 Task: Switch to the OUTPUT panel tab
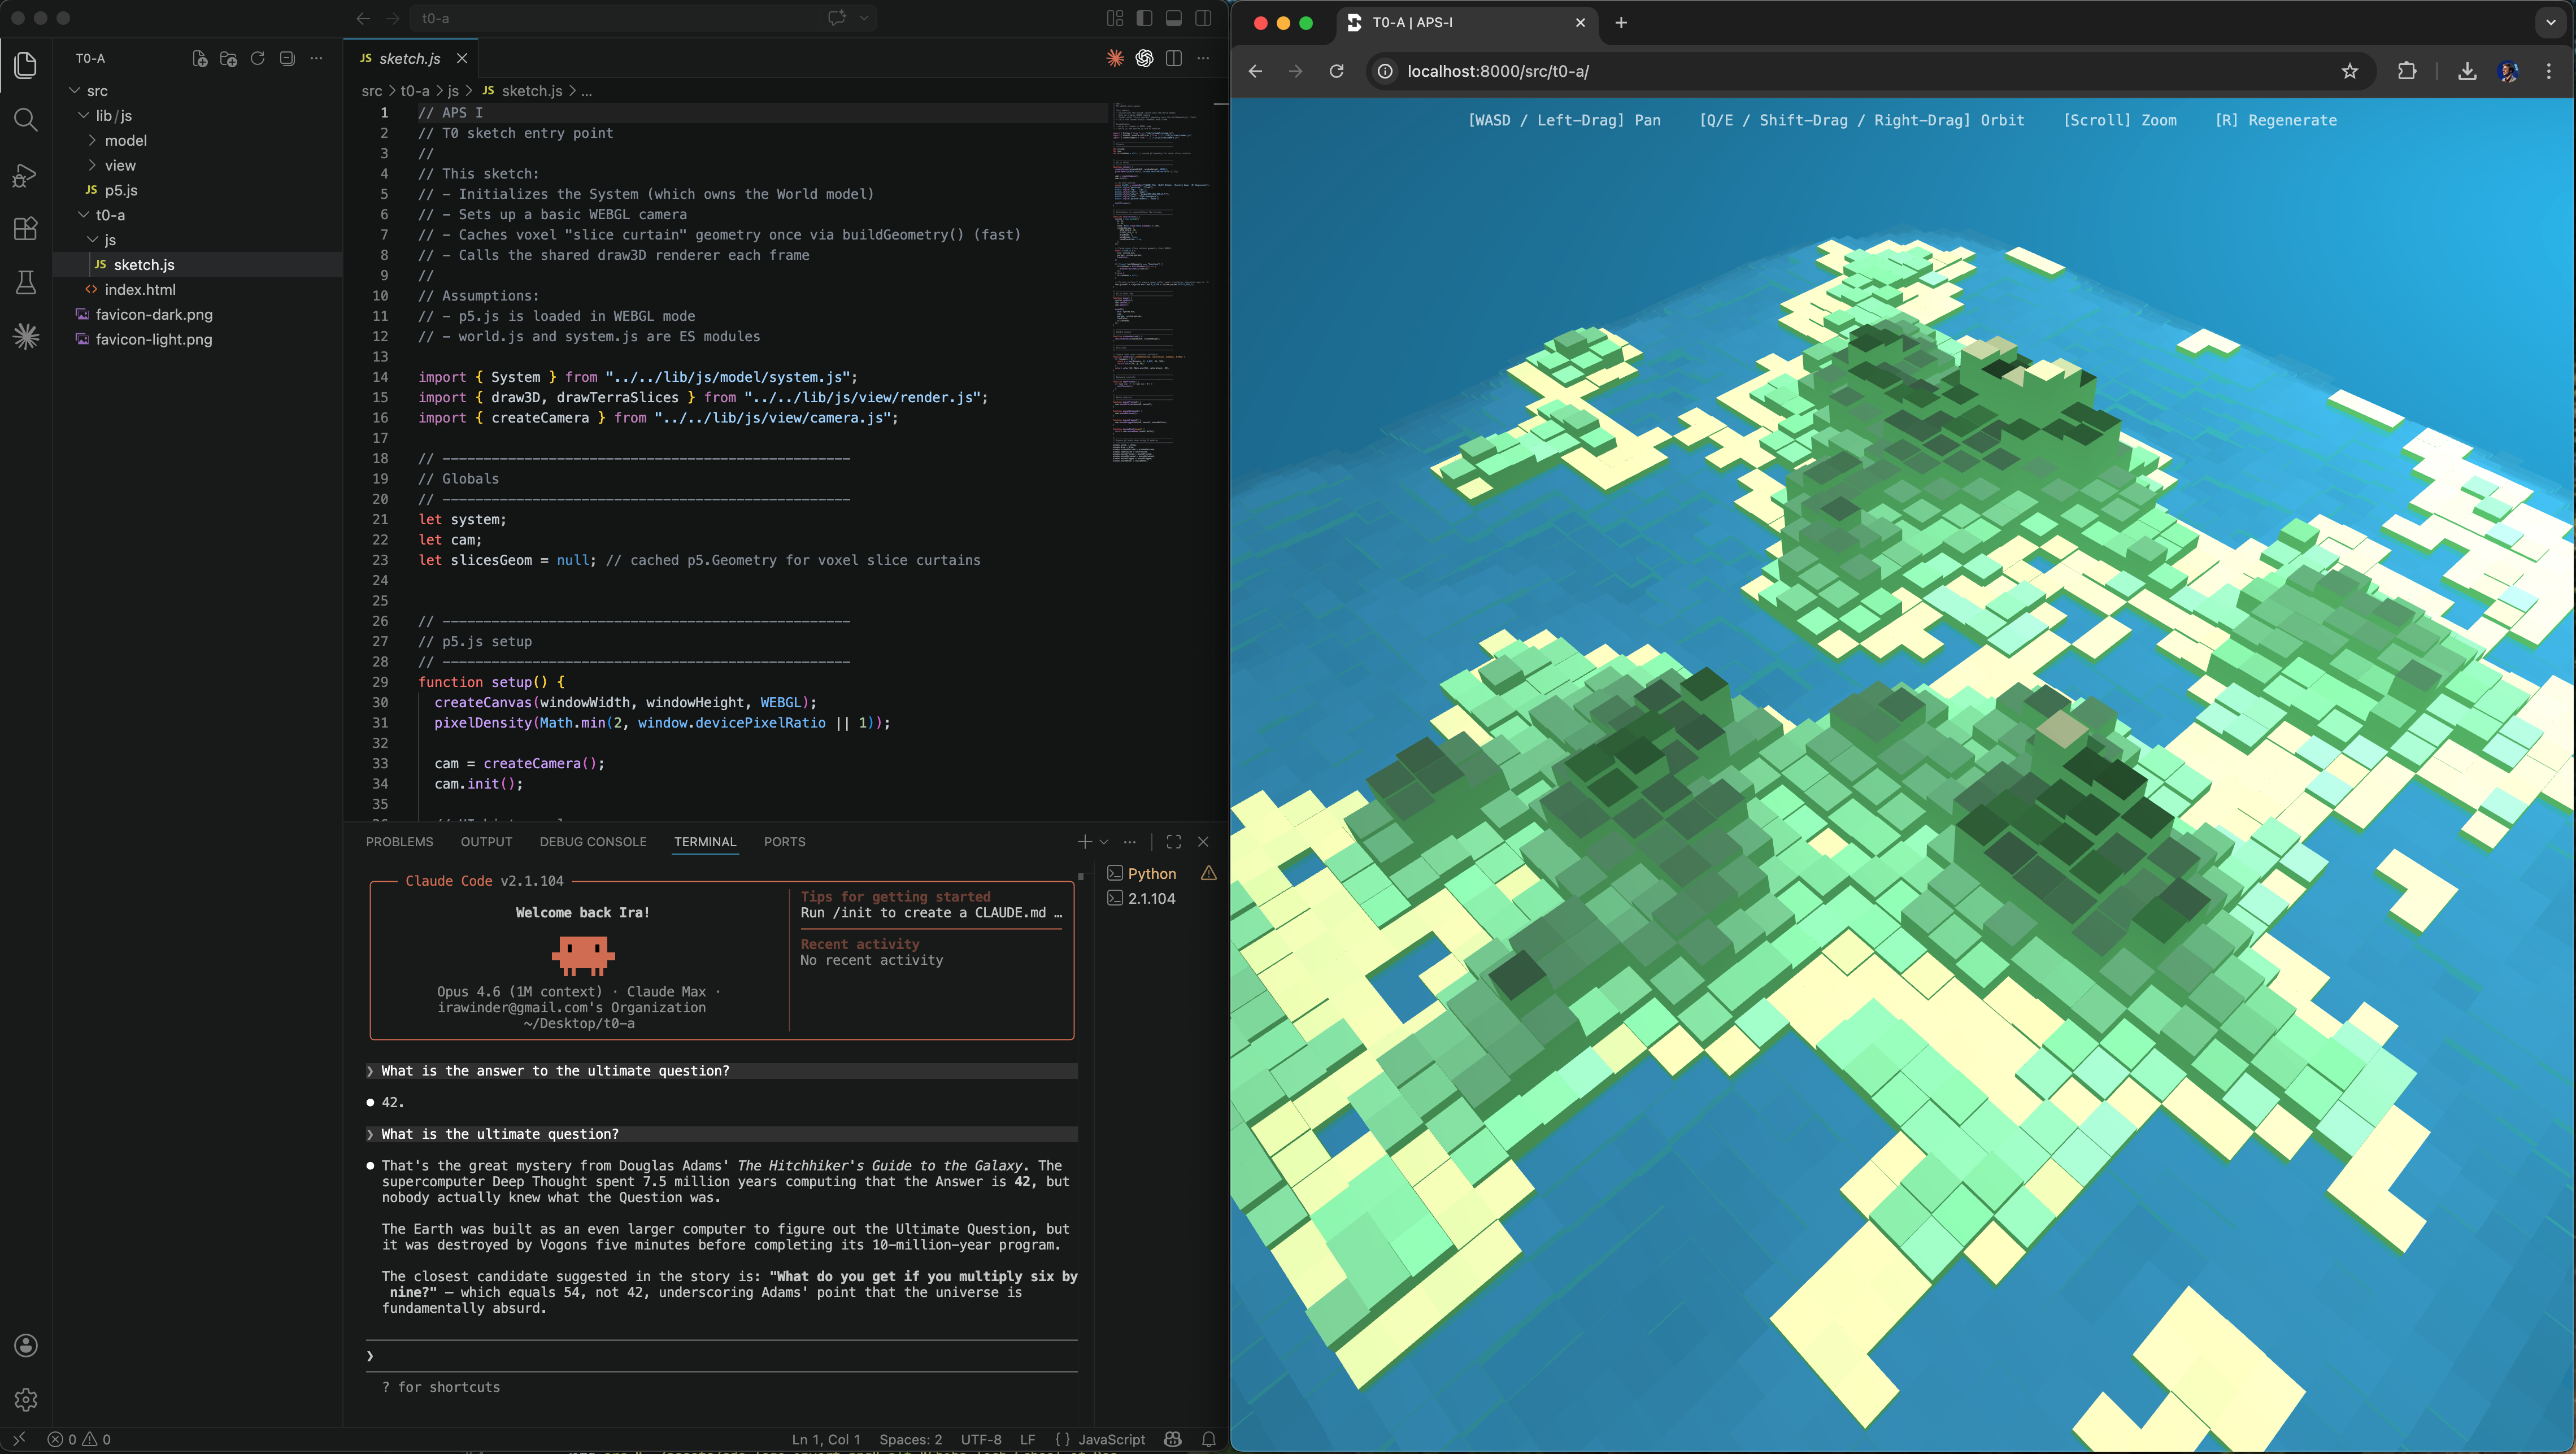coord(486,842)
